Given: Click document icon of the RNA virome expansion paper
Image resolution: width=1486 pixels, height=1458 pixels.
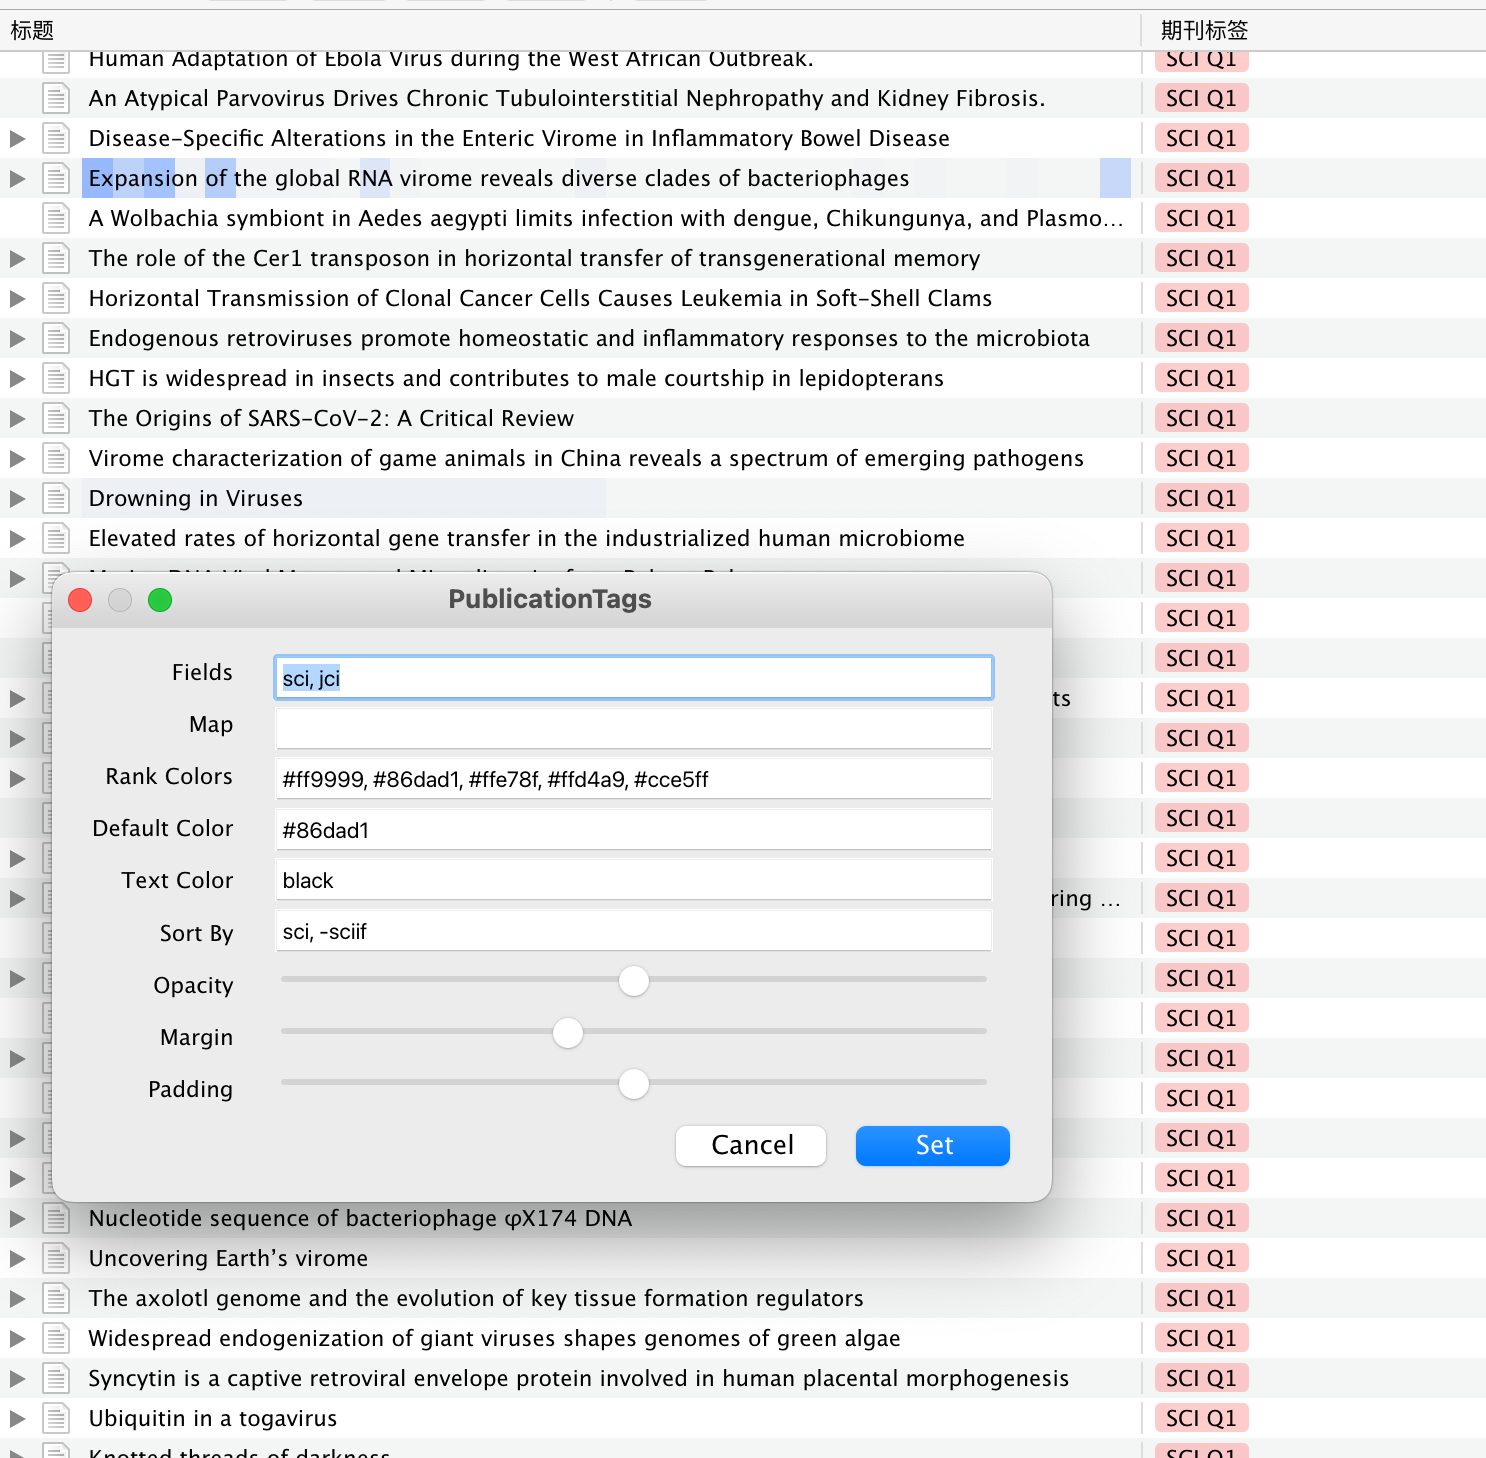Looking at the screenshot, I should tap(56, 178).
